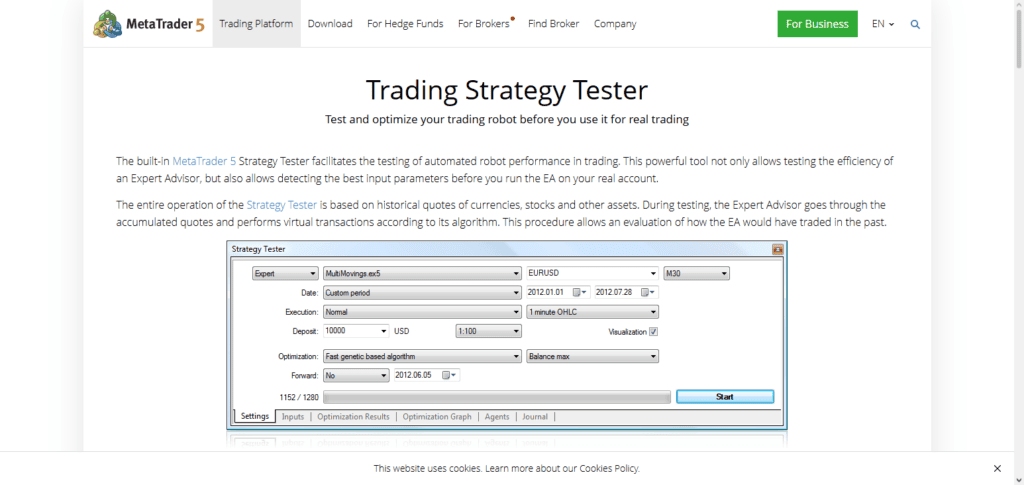
Task: Open the EURUSD symbol dropdown
Action: point(592,274)
